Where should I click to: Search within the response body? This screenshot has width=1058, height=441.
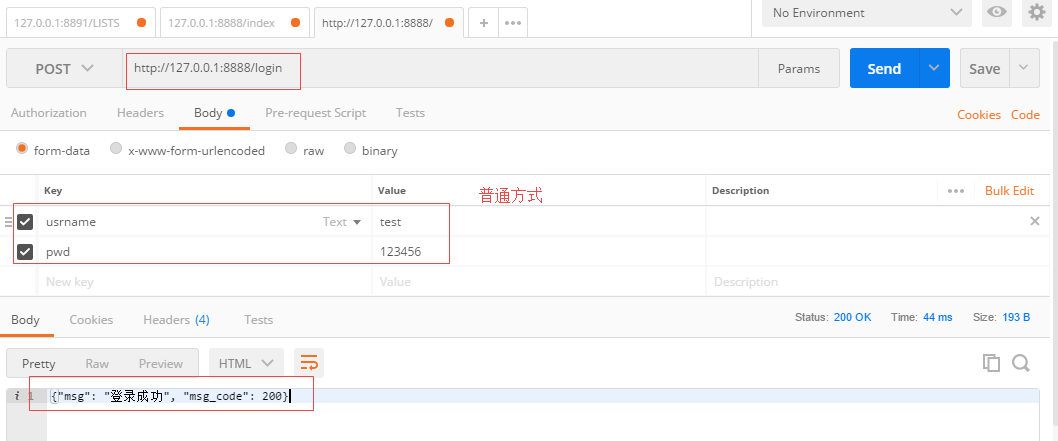coord(1021,363)
